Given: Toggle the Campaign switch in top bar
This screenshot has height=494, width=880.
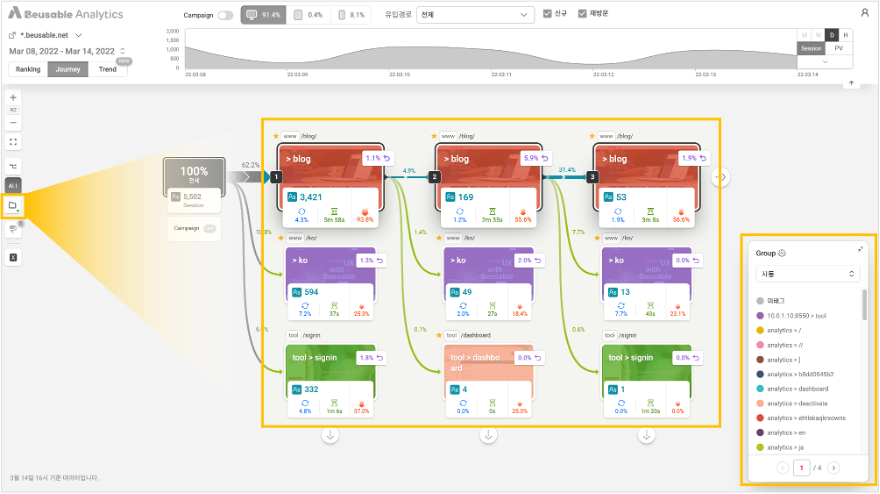Looking at the screenshot, I should coord(225,15).
